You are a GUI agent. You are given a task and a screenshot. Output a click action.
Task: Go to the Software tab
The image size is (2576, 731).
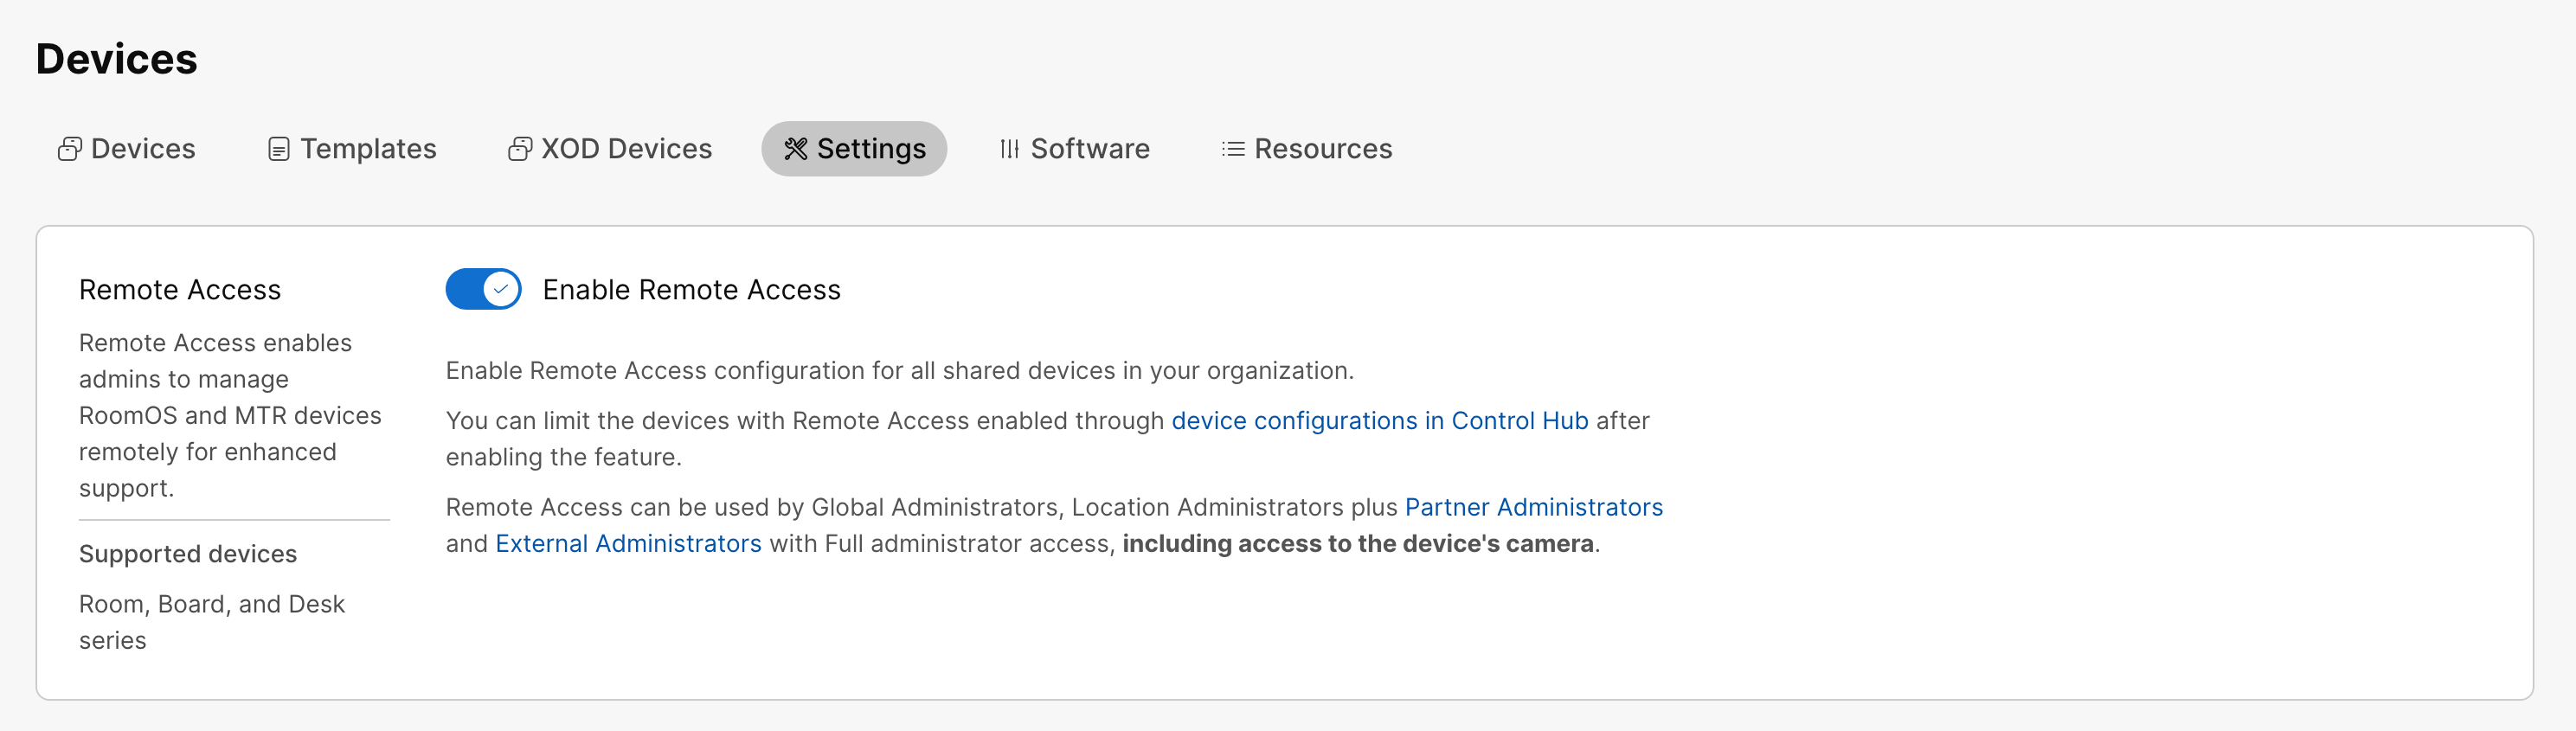point(1089,149)
